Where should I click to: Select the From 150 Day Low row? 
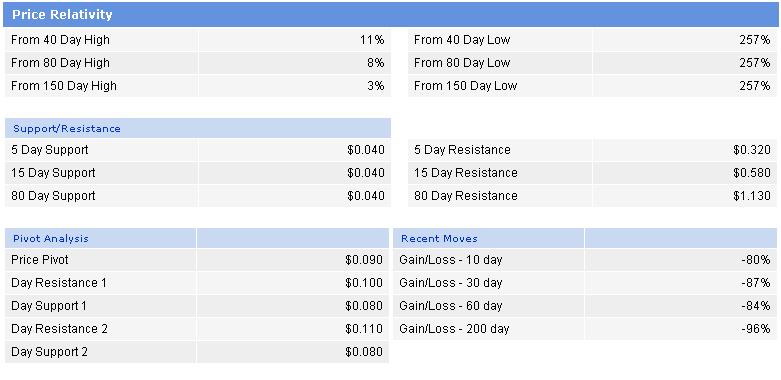pyautogui.click(x=592, y=86)
